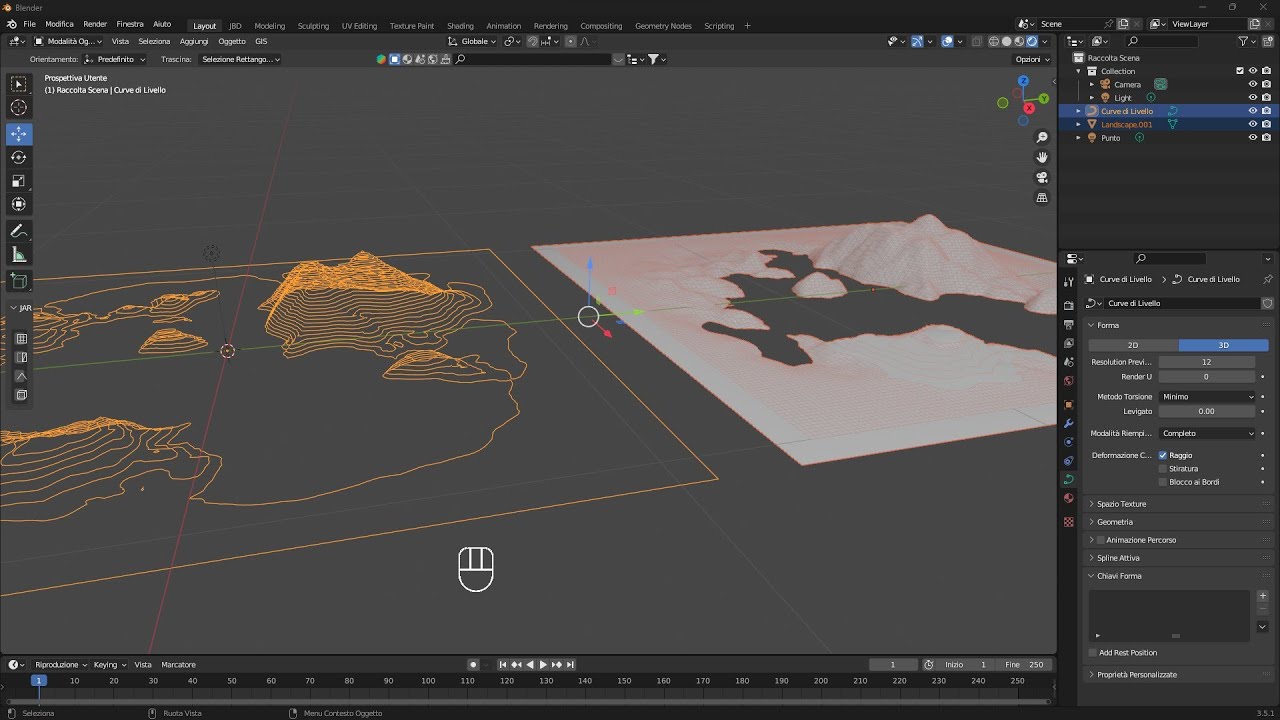Viewport: 1280px width, 720px height.
Task: Open the Render properties tab
Action: (x=1069, y=305)
